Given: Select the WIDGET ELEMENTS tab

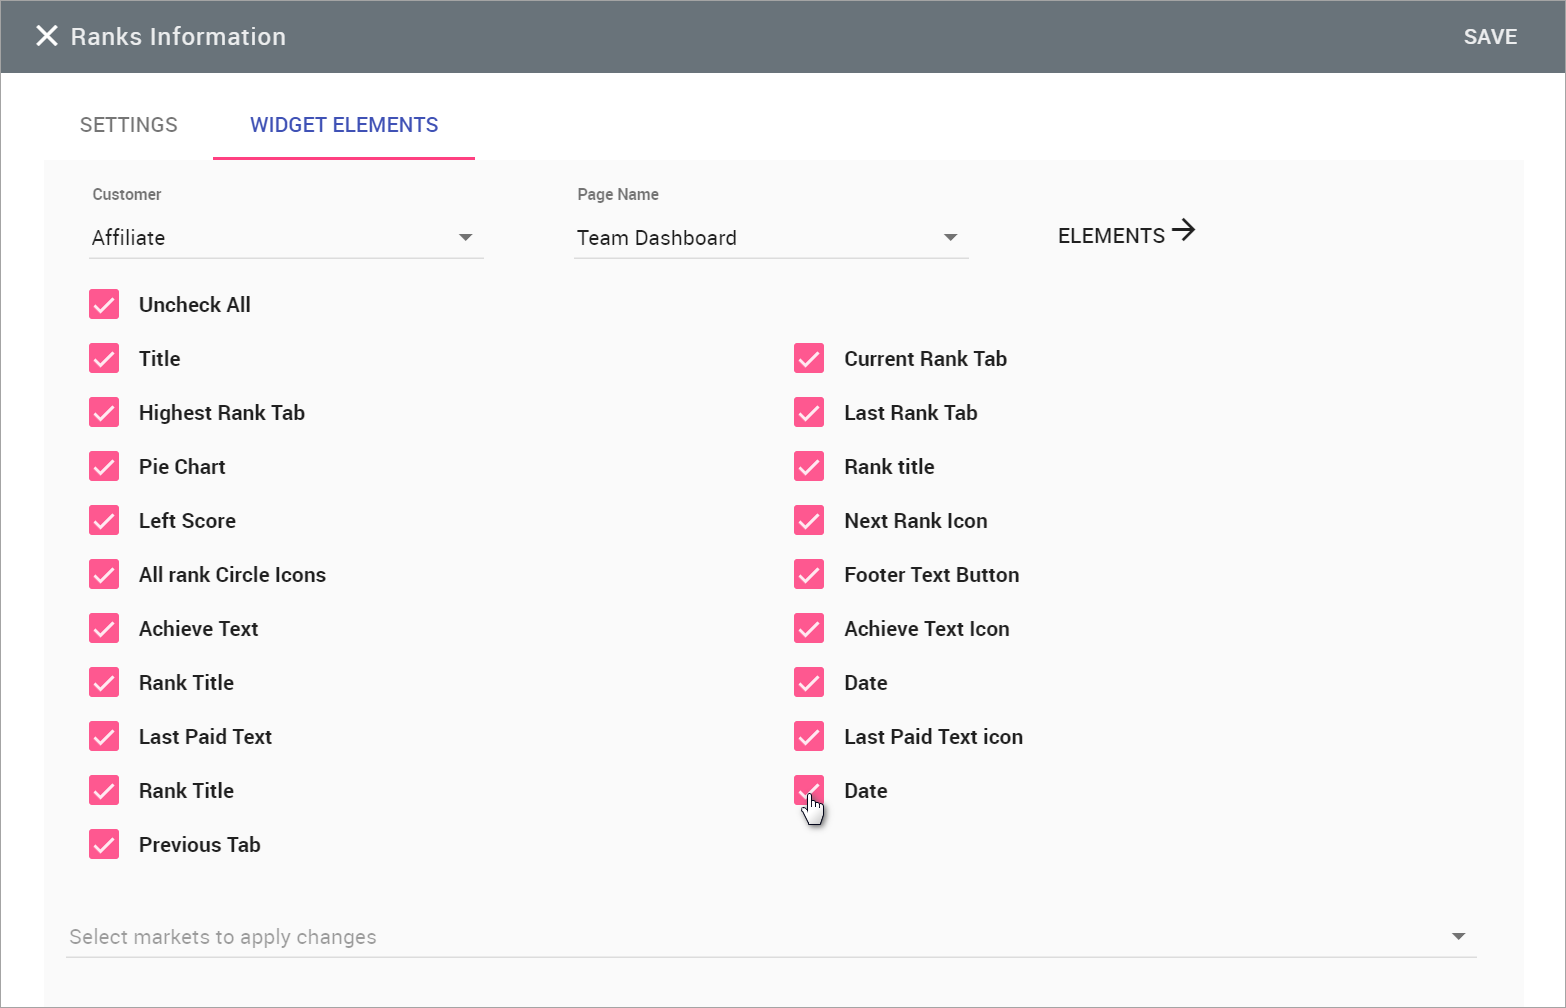Looking at the screenshot, I should (x=344, y=125).
